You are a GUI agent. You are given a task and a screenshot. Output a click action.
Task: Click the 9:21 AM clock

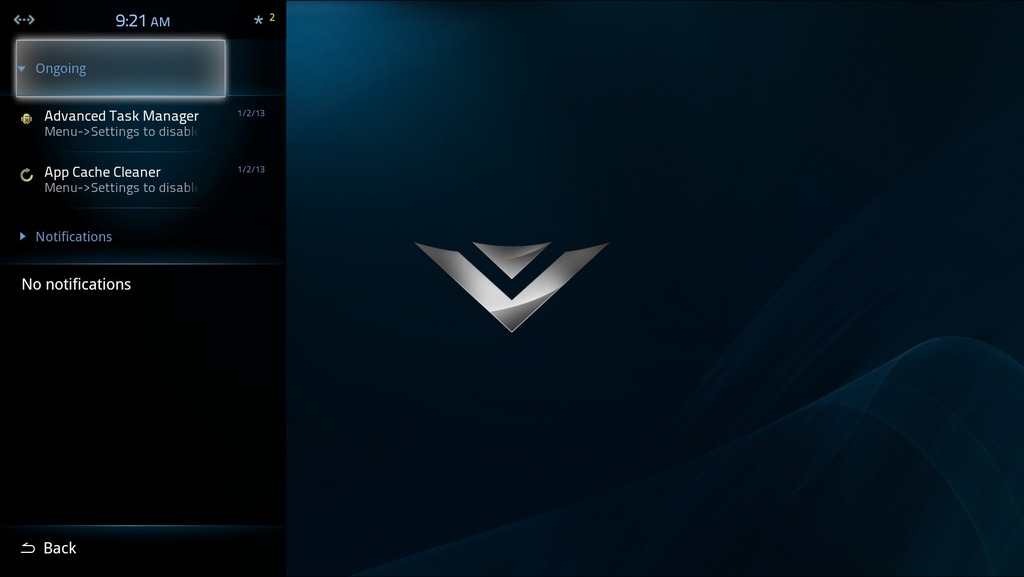(142, 21)
